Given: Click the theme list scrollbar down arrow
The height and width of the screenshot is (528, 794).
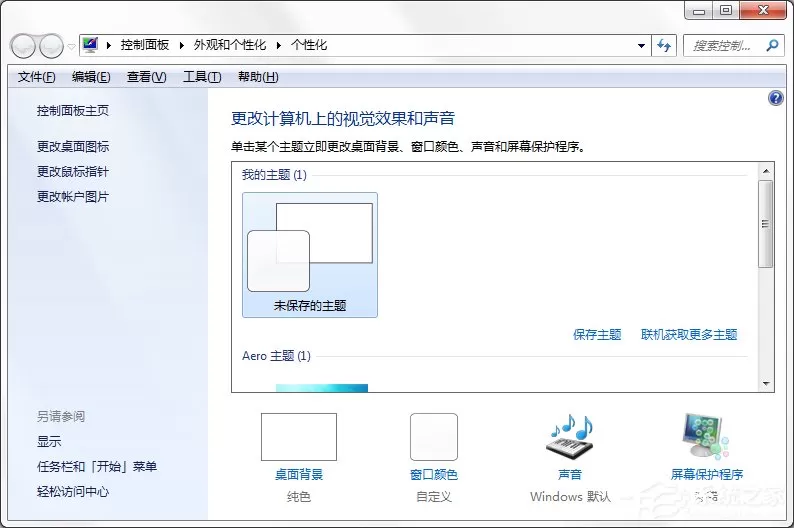Looking at the screenshot, I should coord(766,384).
